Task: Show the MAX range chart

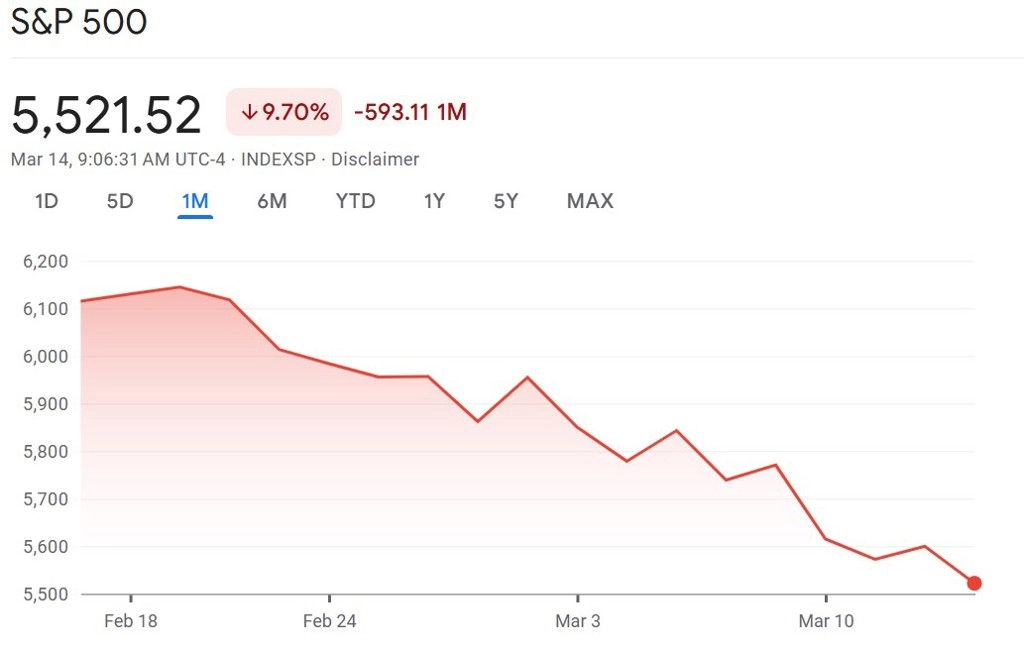Action: 590,201
